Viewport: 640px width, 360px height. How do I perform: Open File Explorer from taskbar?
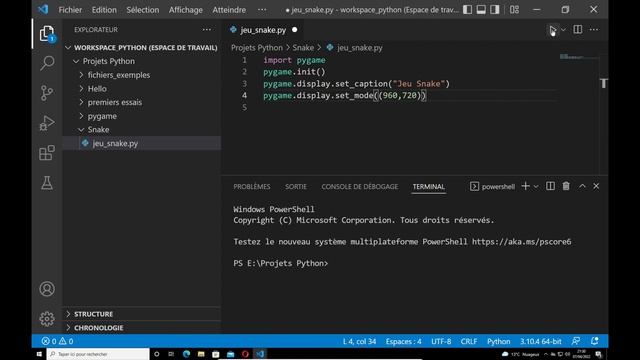click(201, 354)
